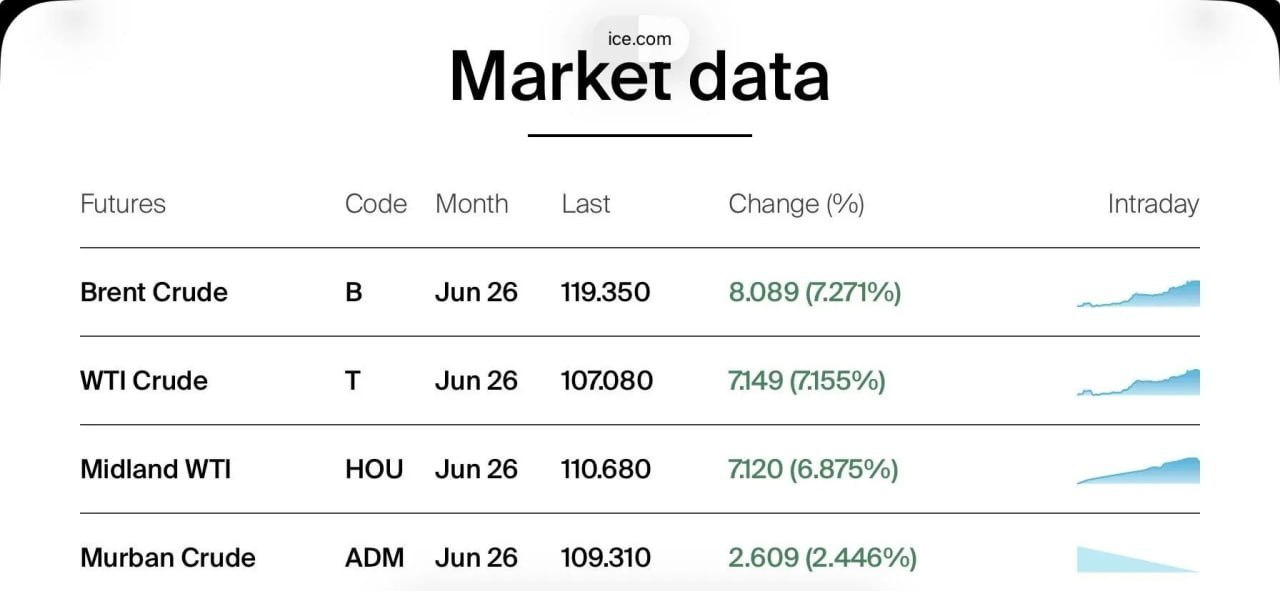This screenshot has width=1280, height=591.
Task: Open the Midland WTI futures contract
Action: (x=155, y=469)
